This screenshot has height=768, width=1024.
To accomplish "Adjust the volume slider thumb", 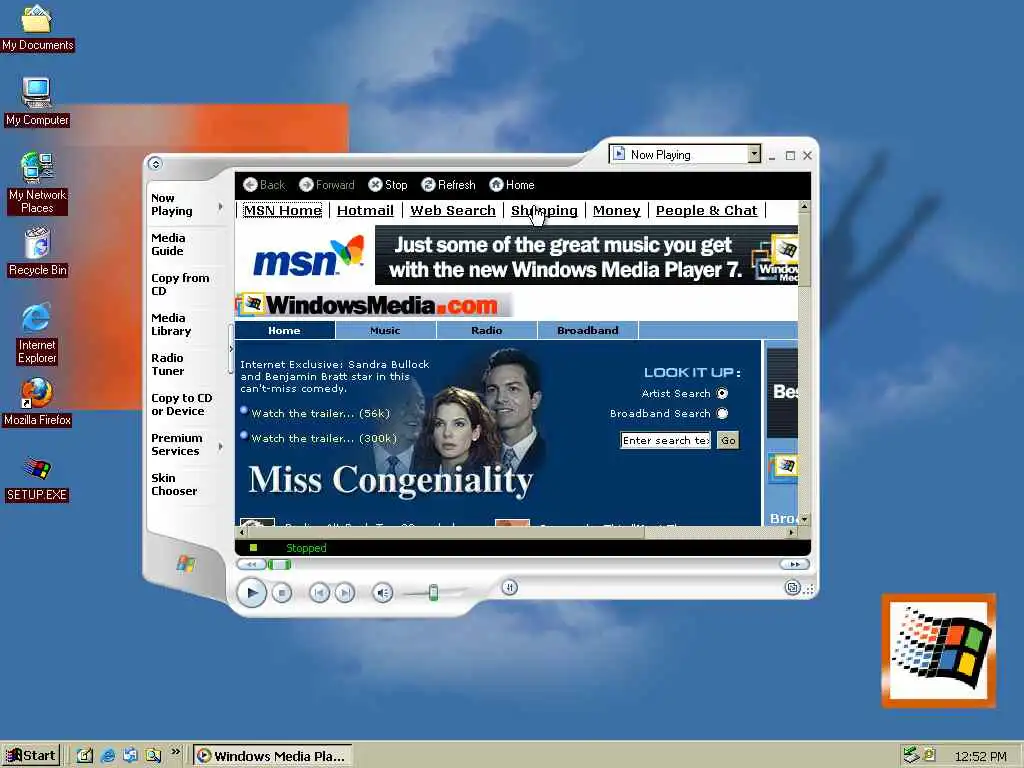I will [433, 592].
